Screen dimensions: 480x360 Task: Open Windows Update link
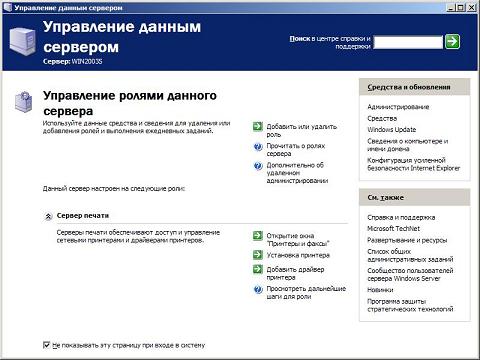(392, 129)
